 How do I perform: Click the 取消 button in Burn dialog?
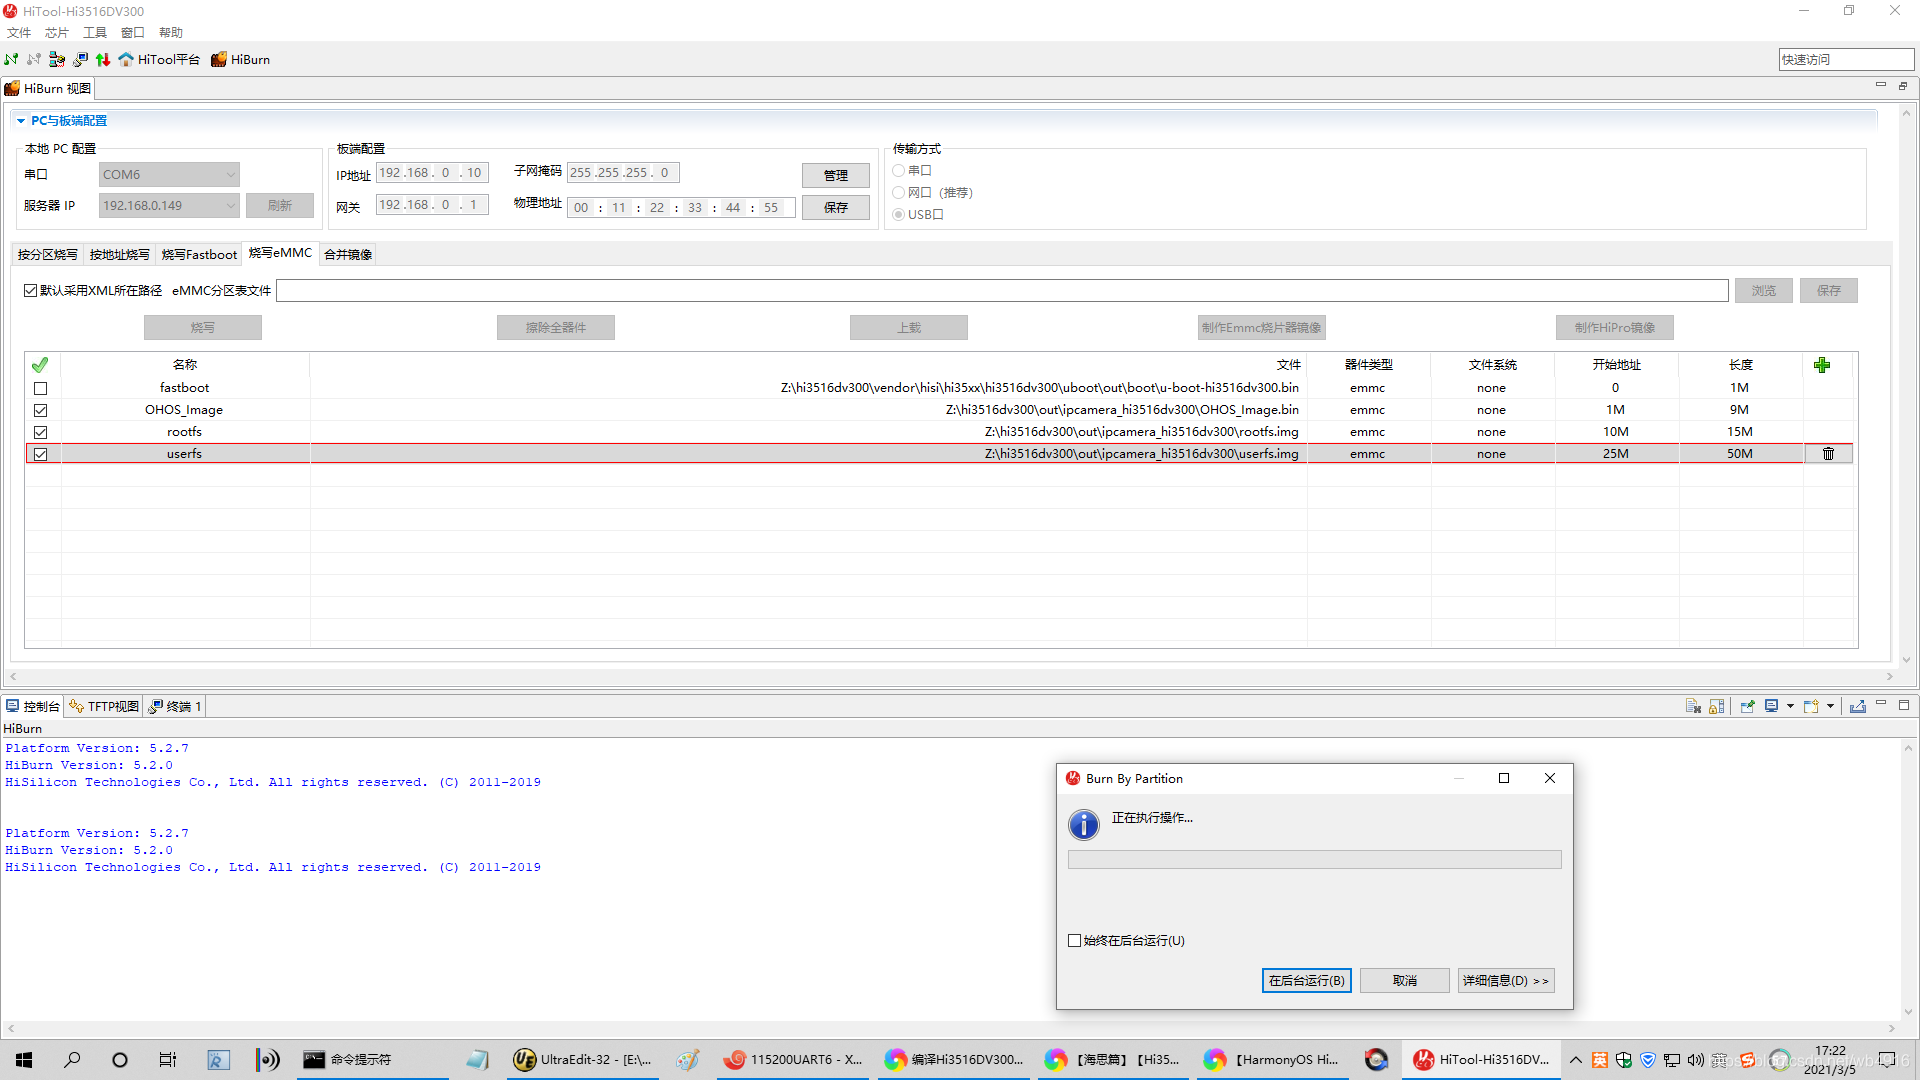click(x=1404, y=981)
